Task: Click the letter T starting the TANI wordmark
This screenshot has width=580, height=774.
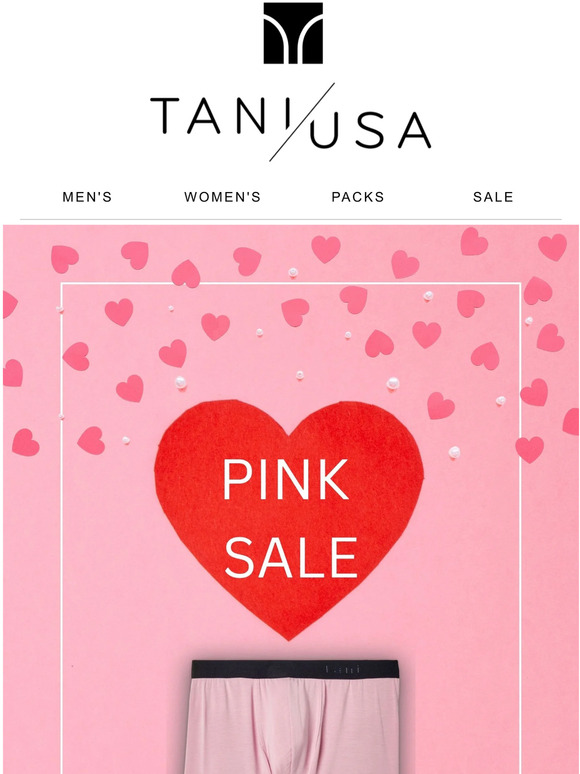Action: (x=164, y=116)
